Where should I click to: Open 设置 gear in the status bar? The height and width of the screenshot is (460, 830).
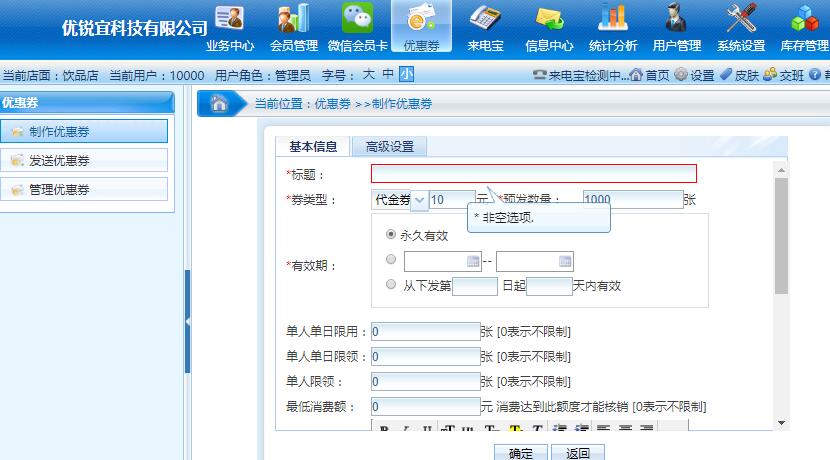(681, 75)
